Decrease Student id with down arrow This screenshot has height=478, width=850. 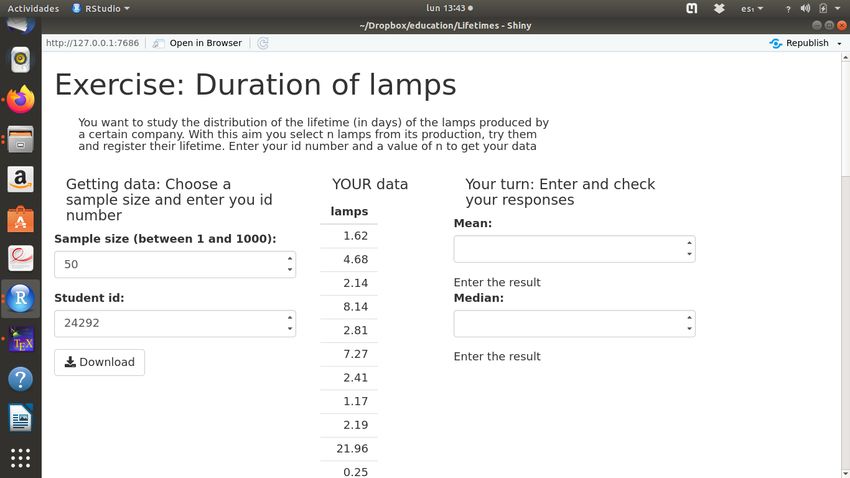coord(289,328)
